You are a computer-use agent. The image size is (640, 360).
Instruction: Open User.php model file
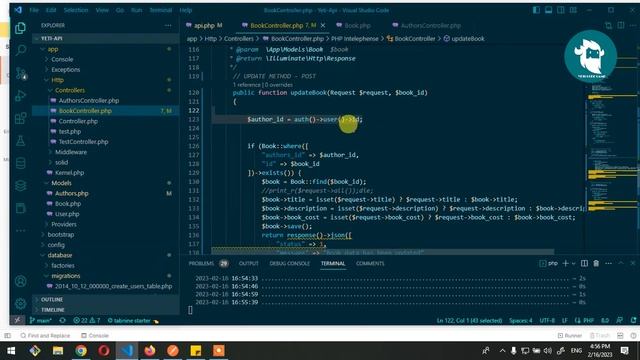[x=67, y=214]
